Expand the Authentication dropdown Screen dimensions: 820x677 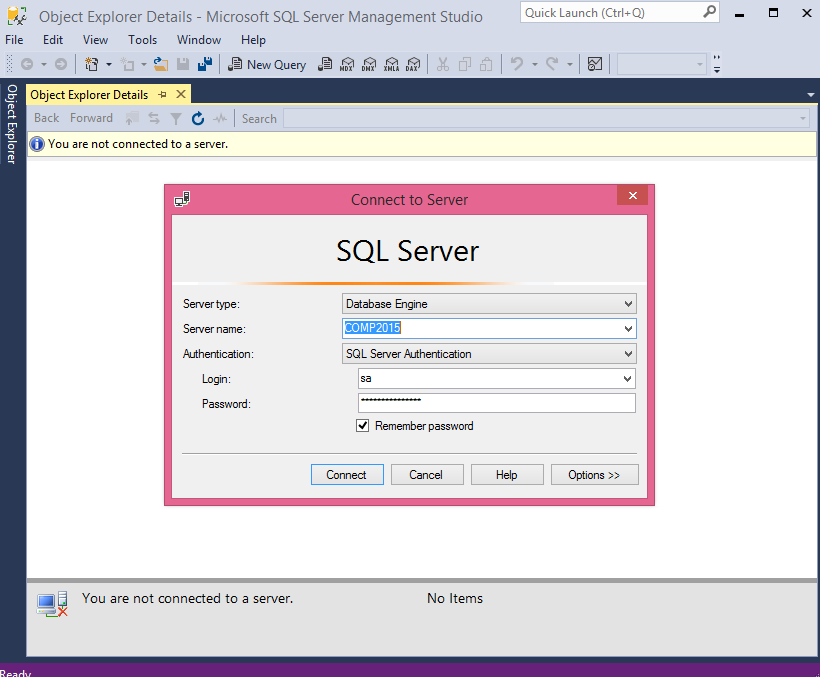coord(628,354)
